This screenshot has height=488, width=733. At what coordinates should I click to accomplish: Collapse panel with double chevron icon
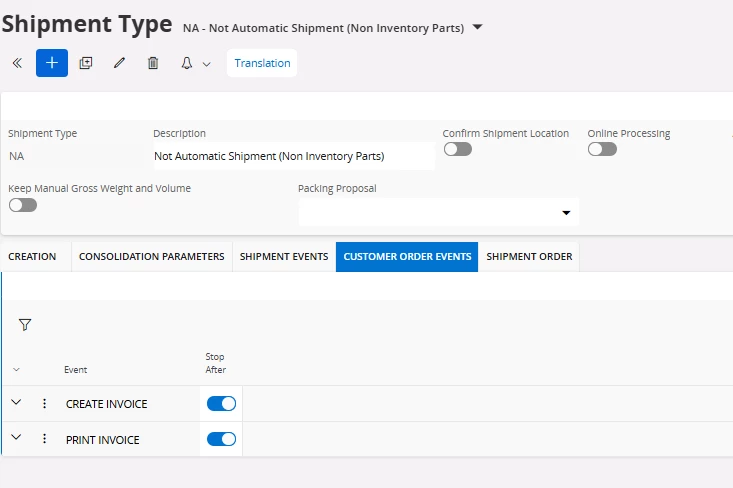tap(17, 63)
